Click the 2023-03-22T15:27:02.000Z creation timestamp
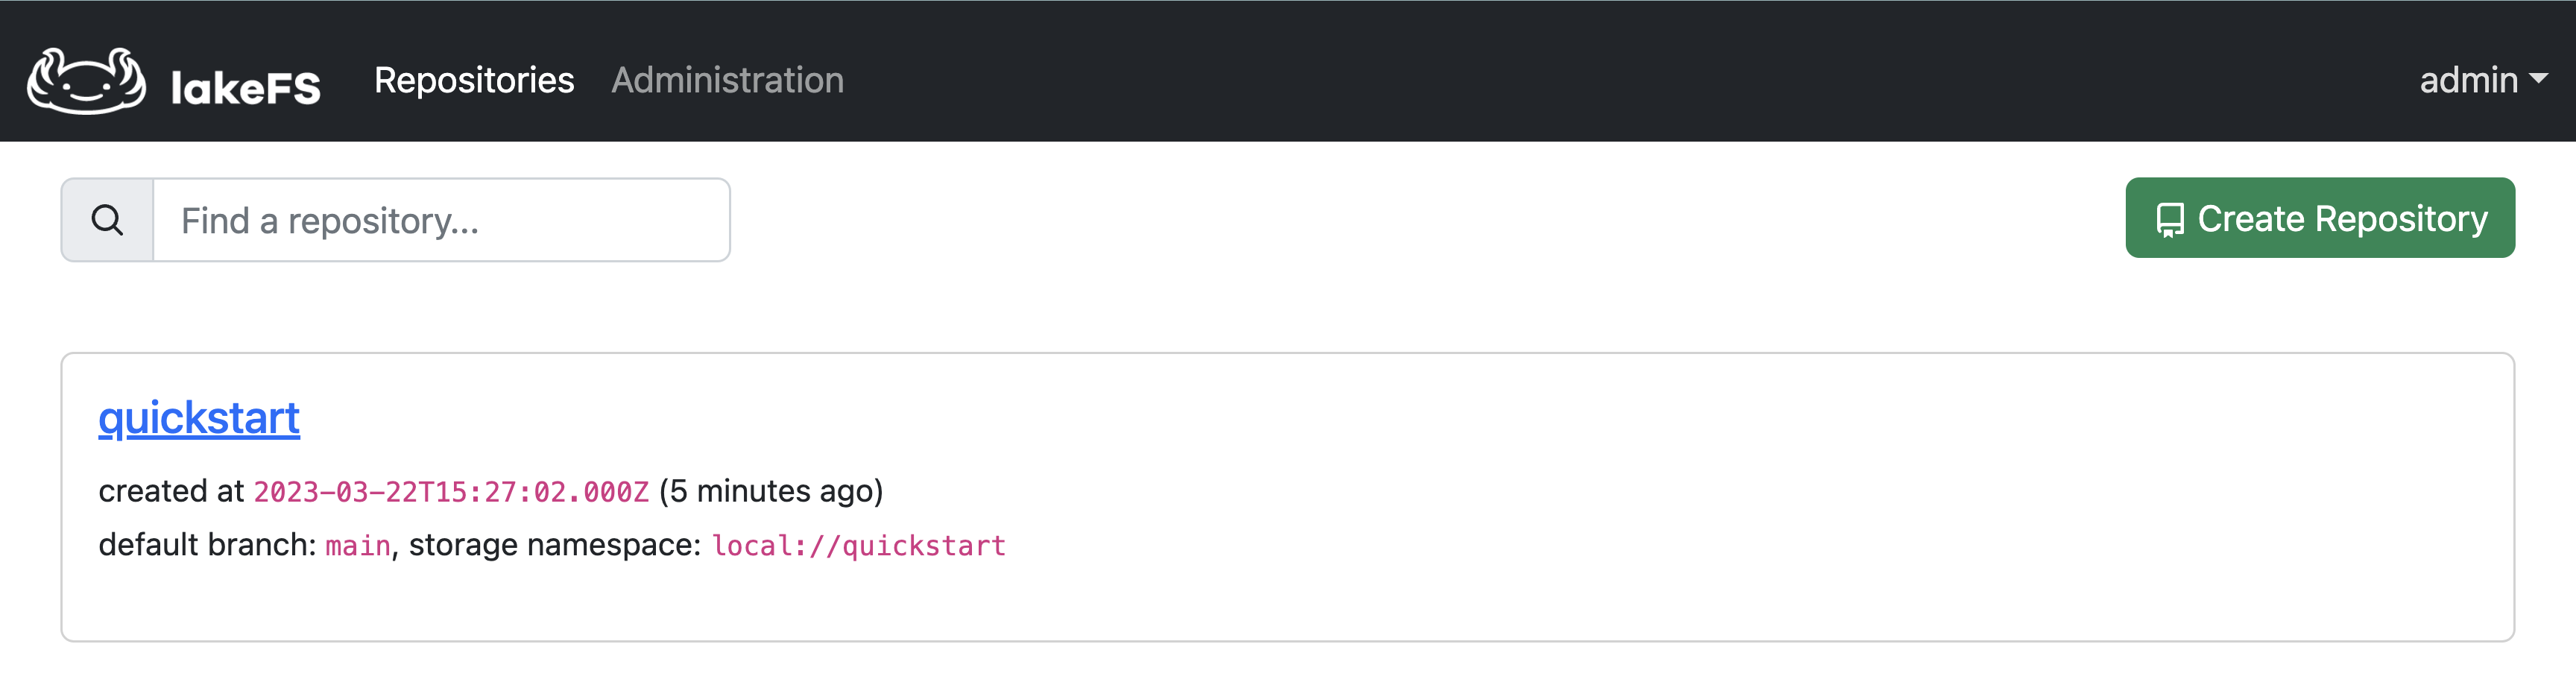2576x688 pixels. [451, 492]
